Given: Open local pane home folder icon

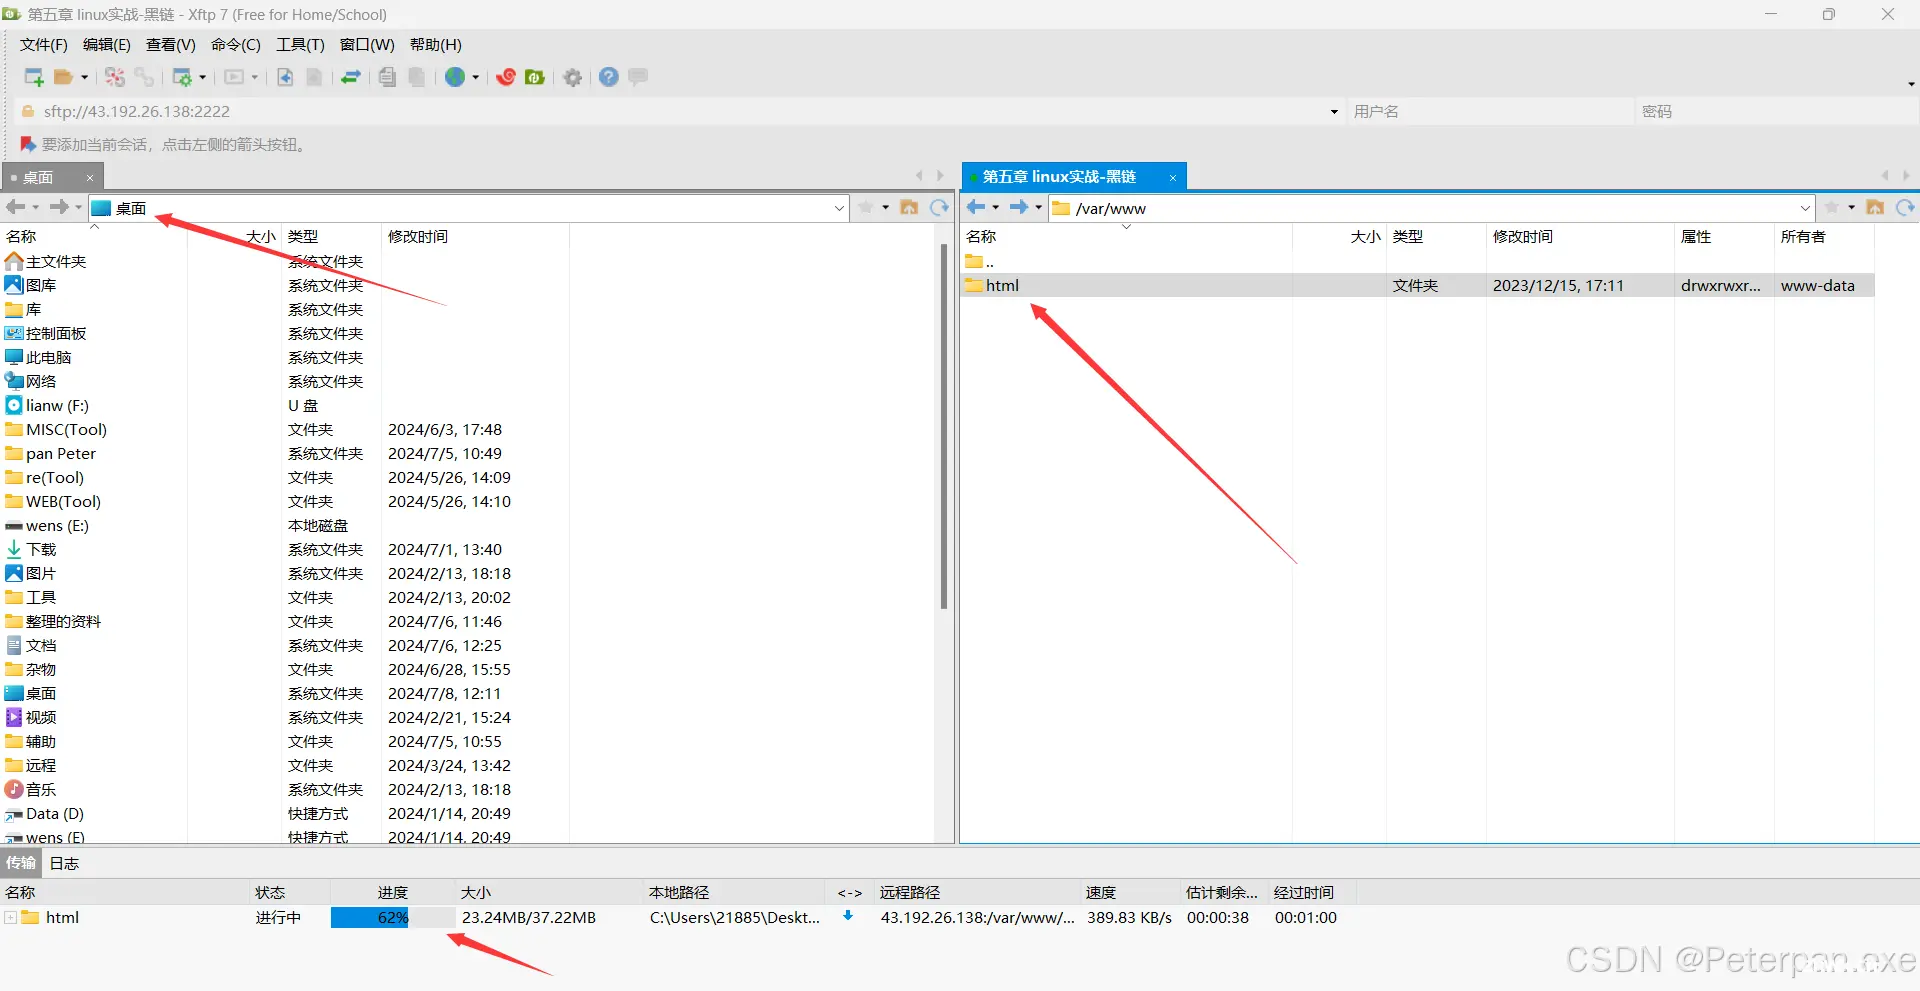Looking at the screenshot, I should pyautogui.click(x=909, y=207).
